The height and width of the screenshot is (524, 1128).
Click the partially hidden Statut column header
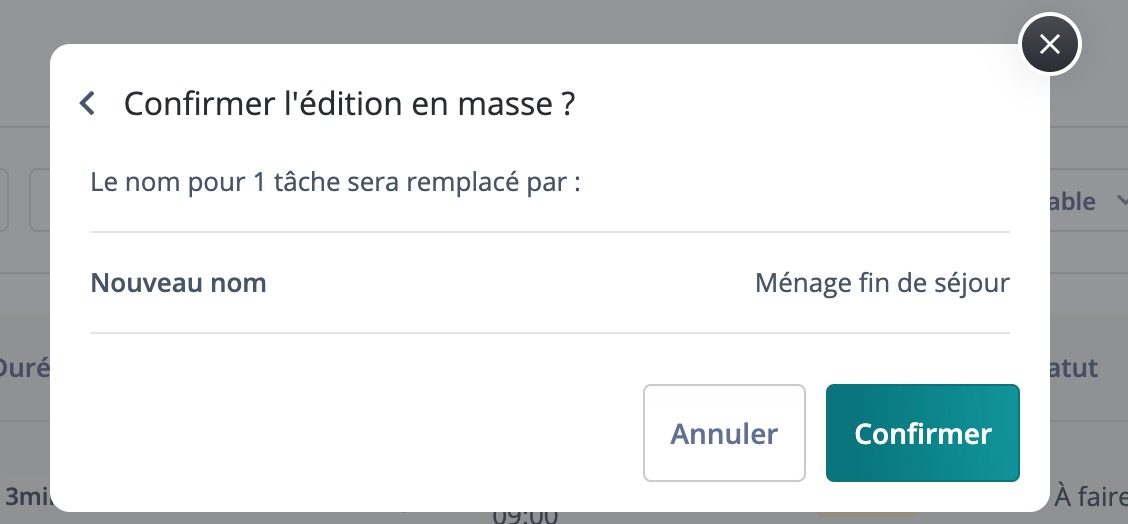[1075, 368]
